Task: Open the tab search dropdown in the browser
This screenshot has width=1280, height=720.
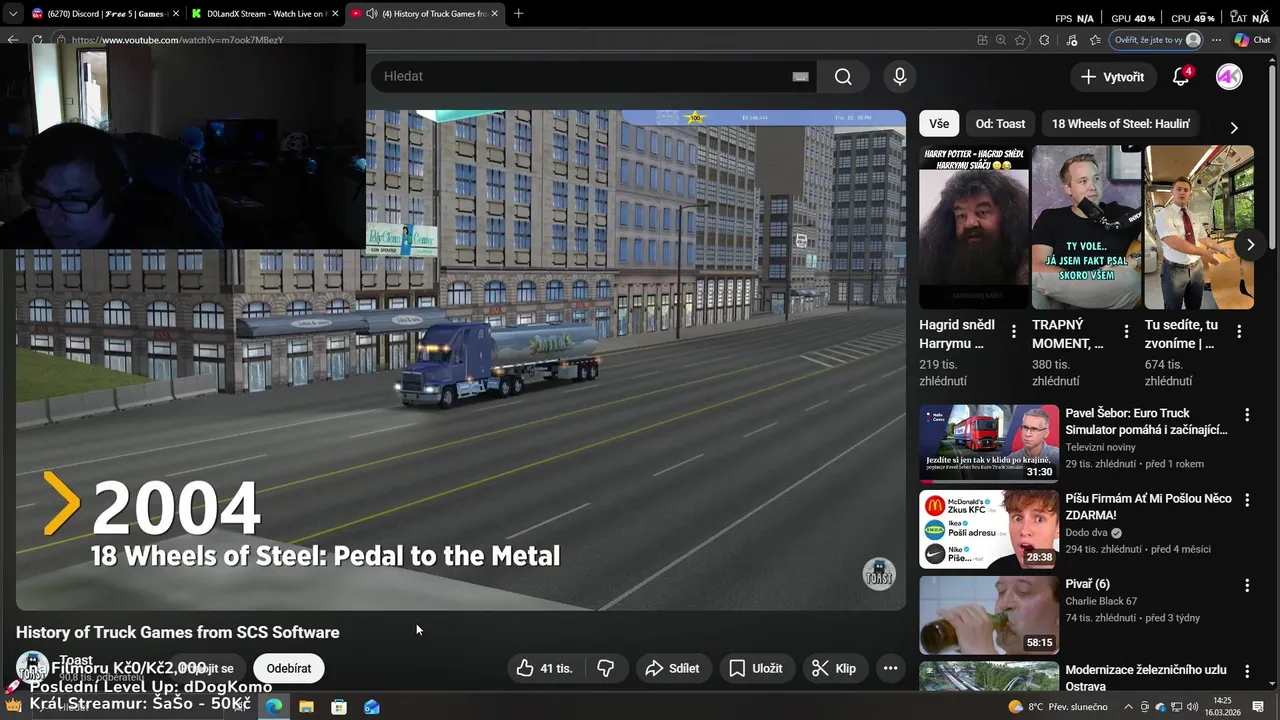Action: 12,14
